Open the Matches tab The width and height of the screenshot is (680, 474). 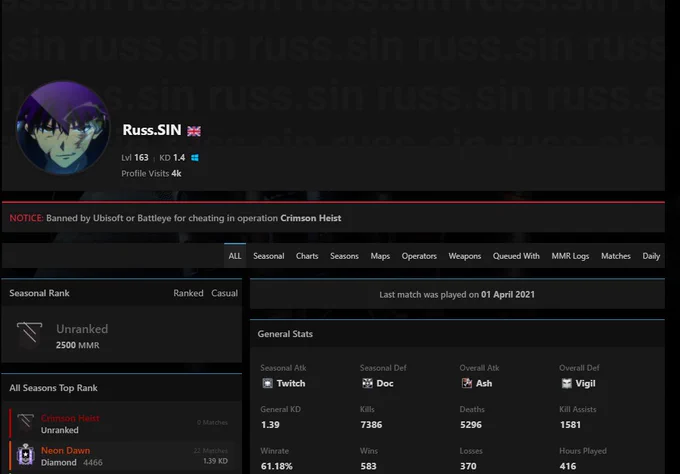coord(616,256)
